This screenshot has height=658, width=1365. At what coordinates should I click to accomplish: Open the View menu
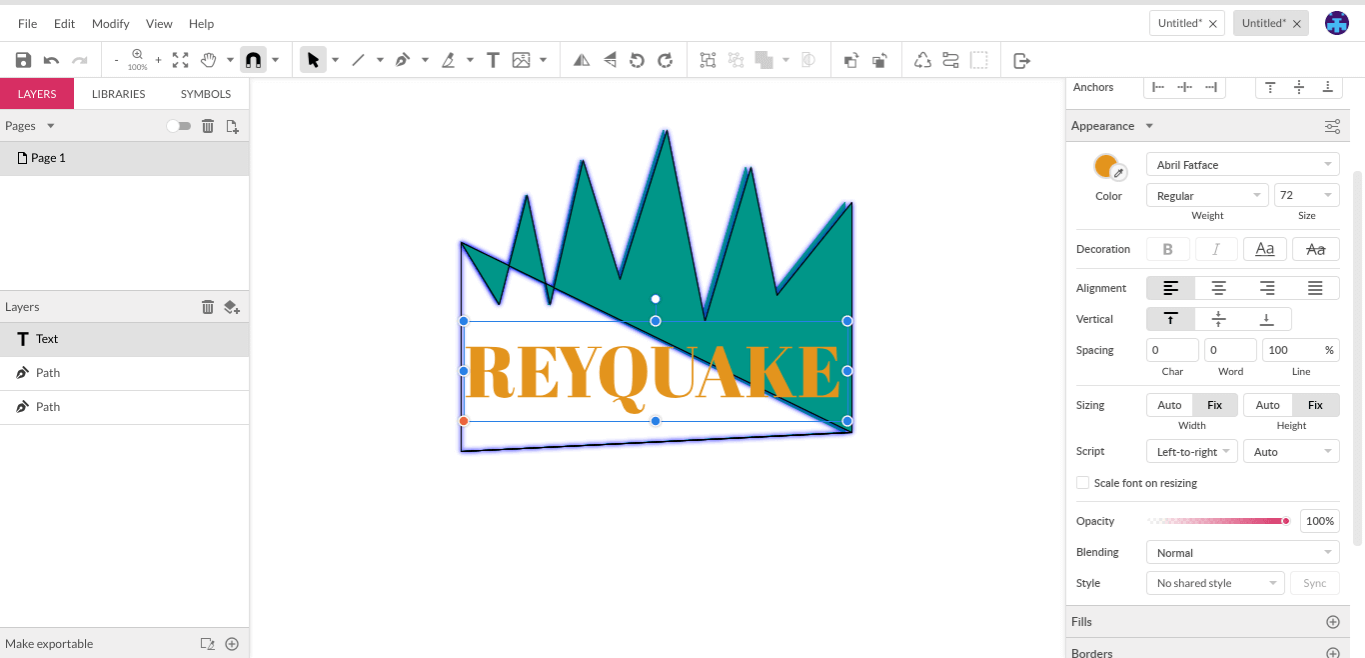coord(159,23)
